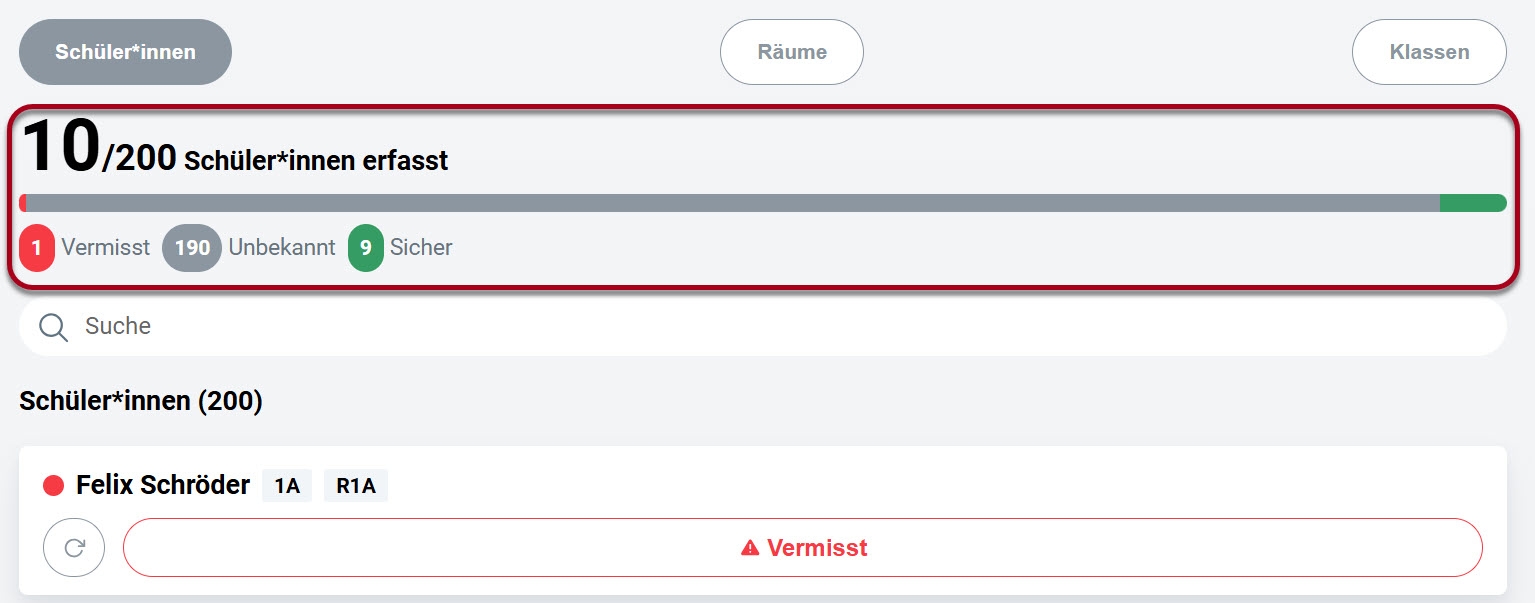Switch to the Räume tab

(791, 51)
